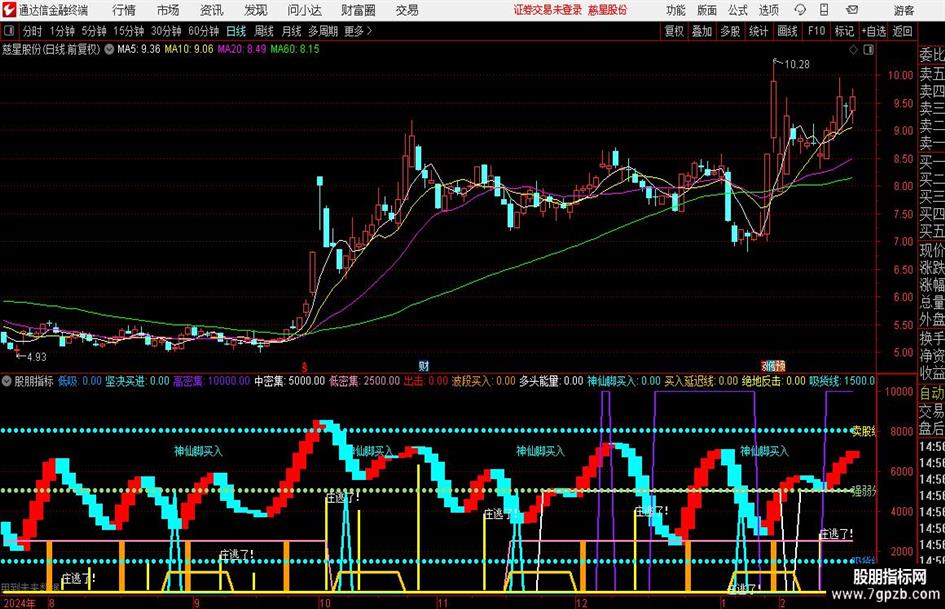Switch to the 分时 period tab

33,31
